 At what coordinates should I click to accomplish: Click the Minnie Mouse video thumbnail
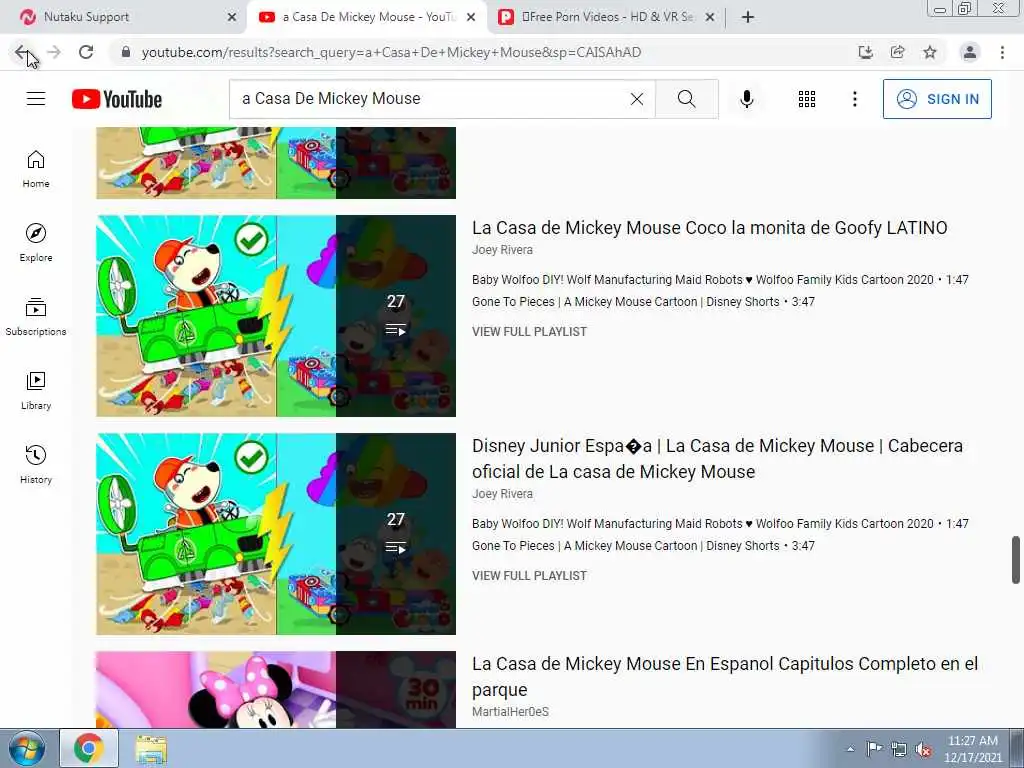pyautogui.click(x=276, y=689)
